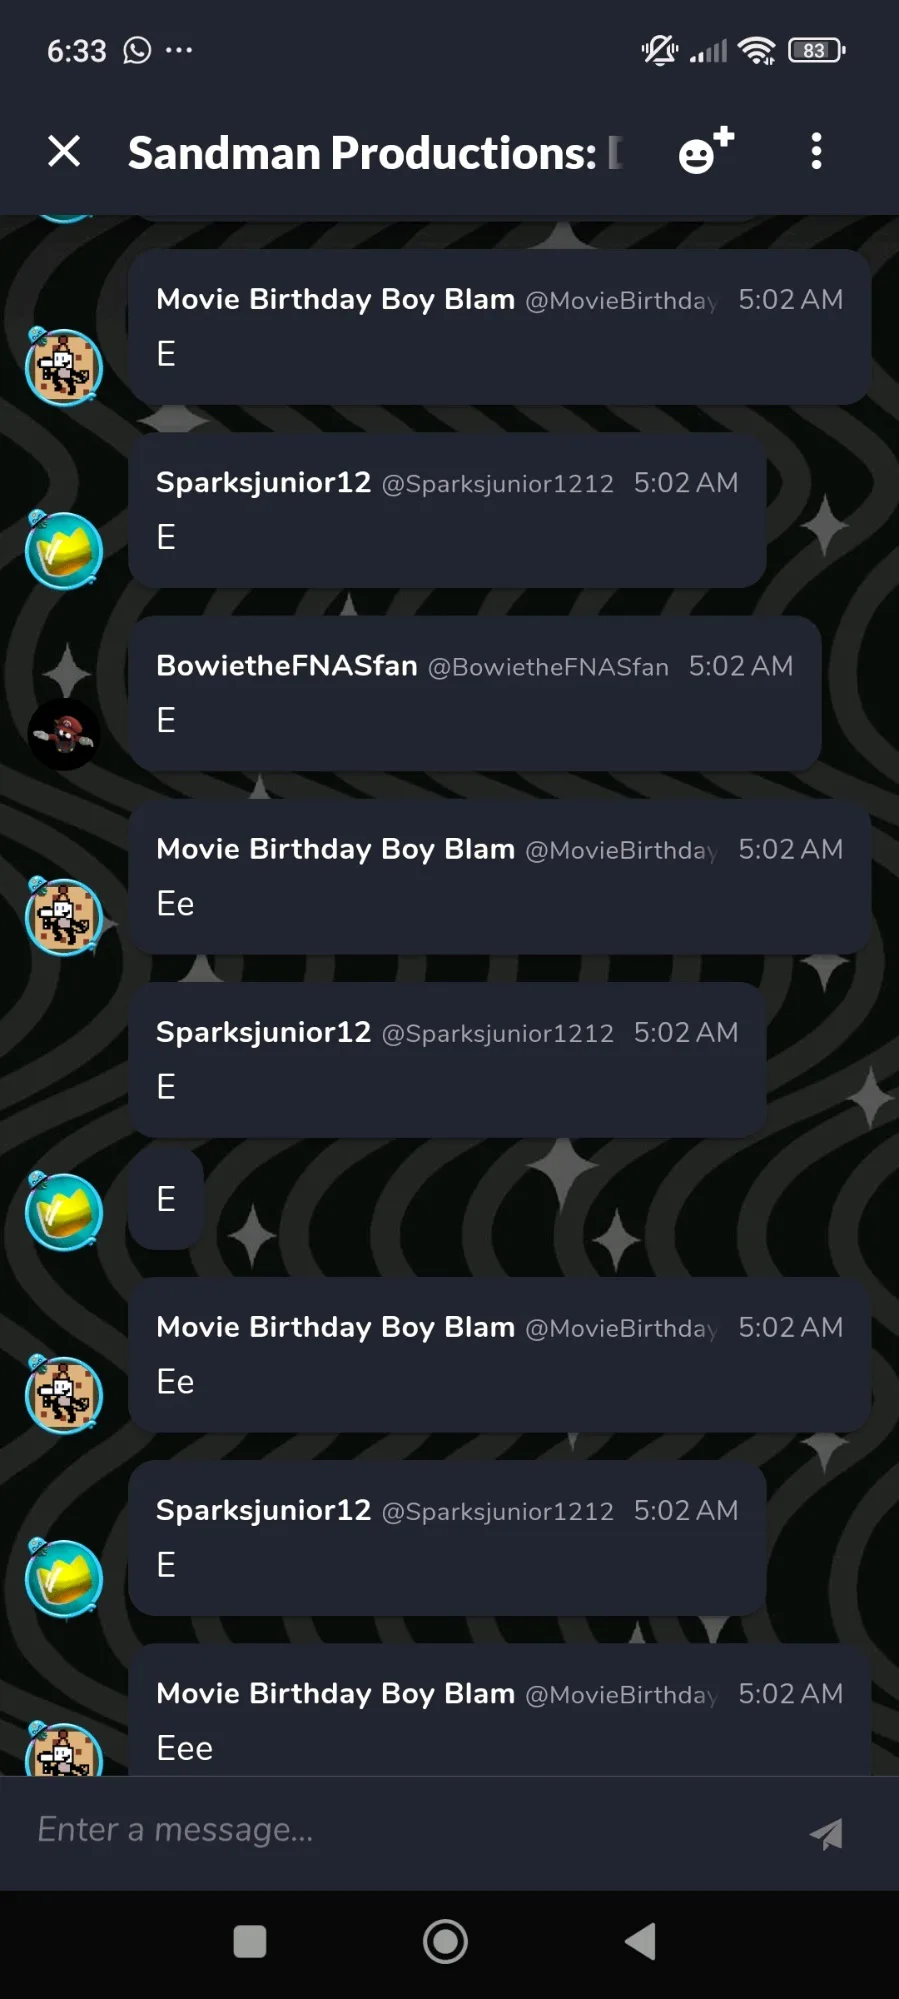Screen dimensions: 899x1999
Task: Tap the Android back triangle button
Action: click(x=640, y=1942)
